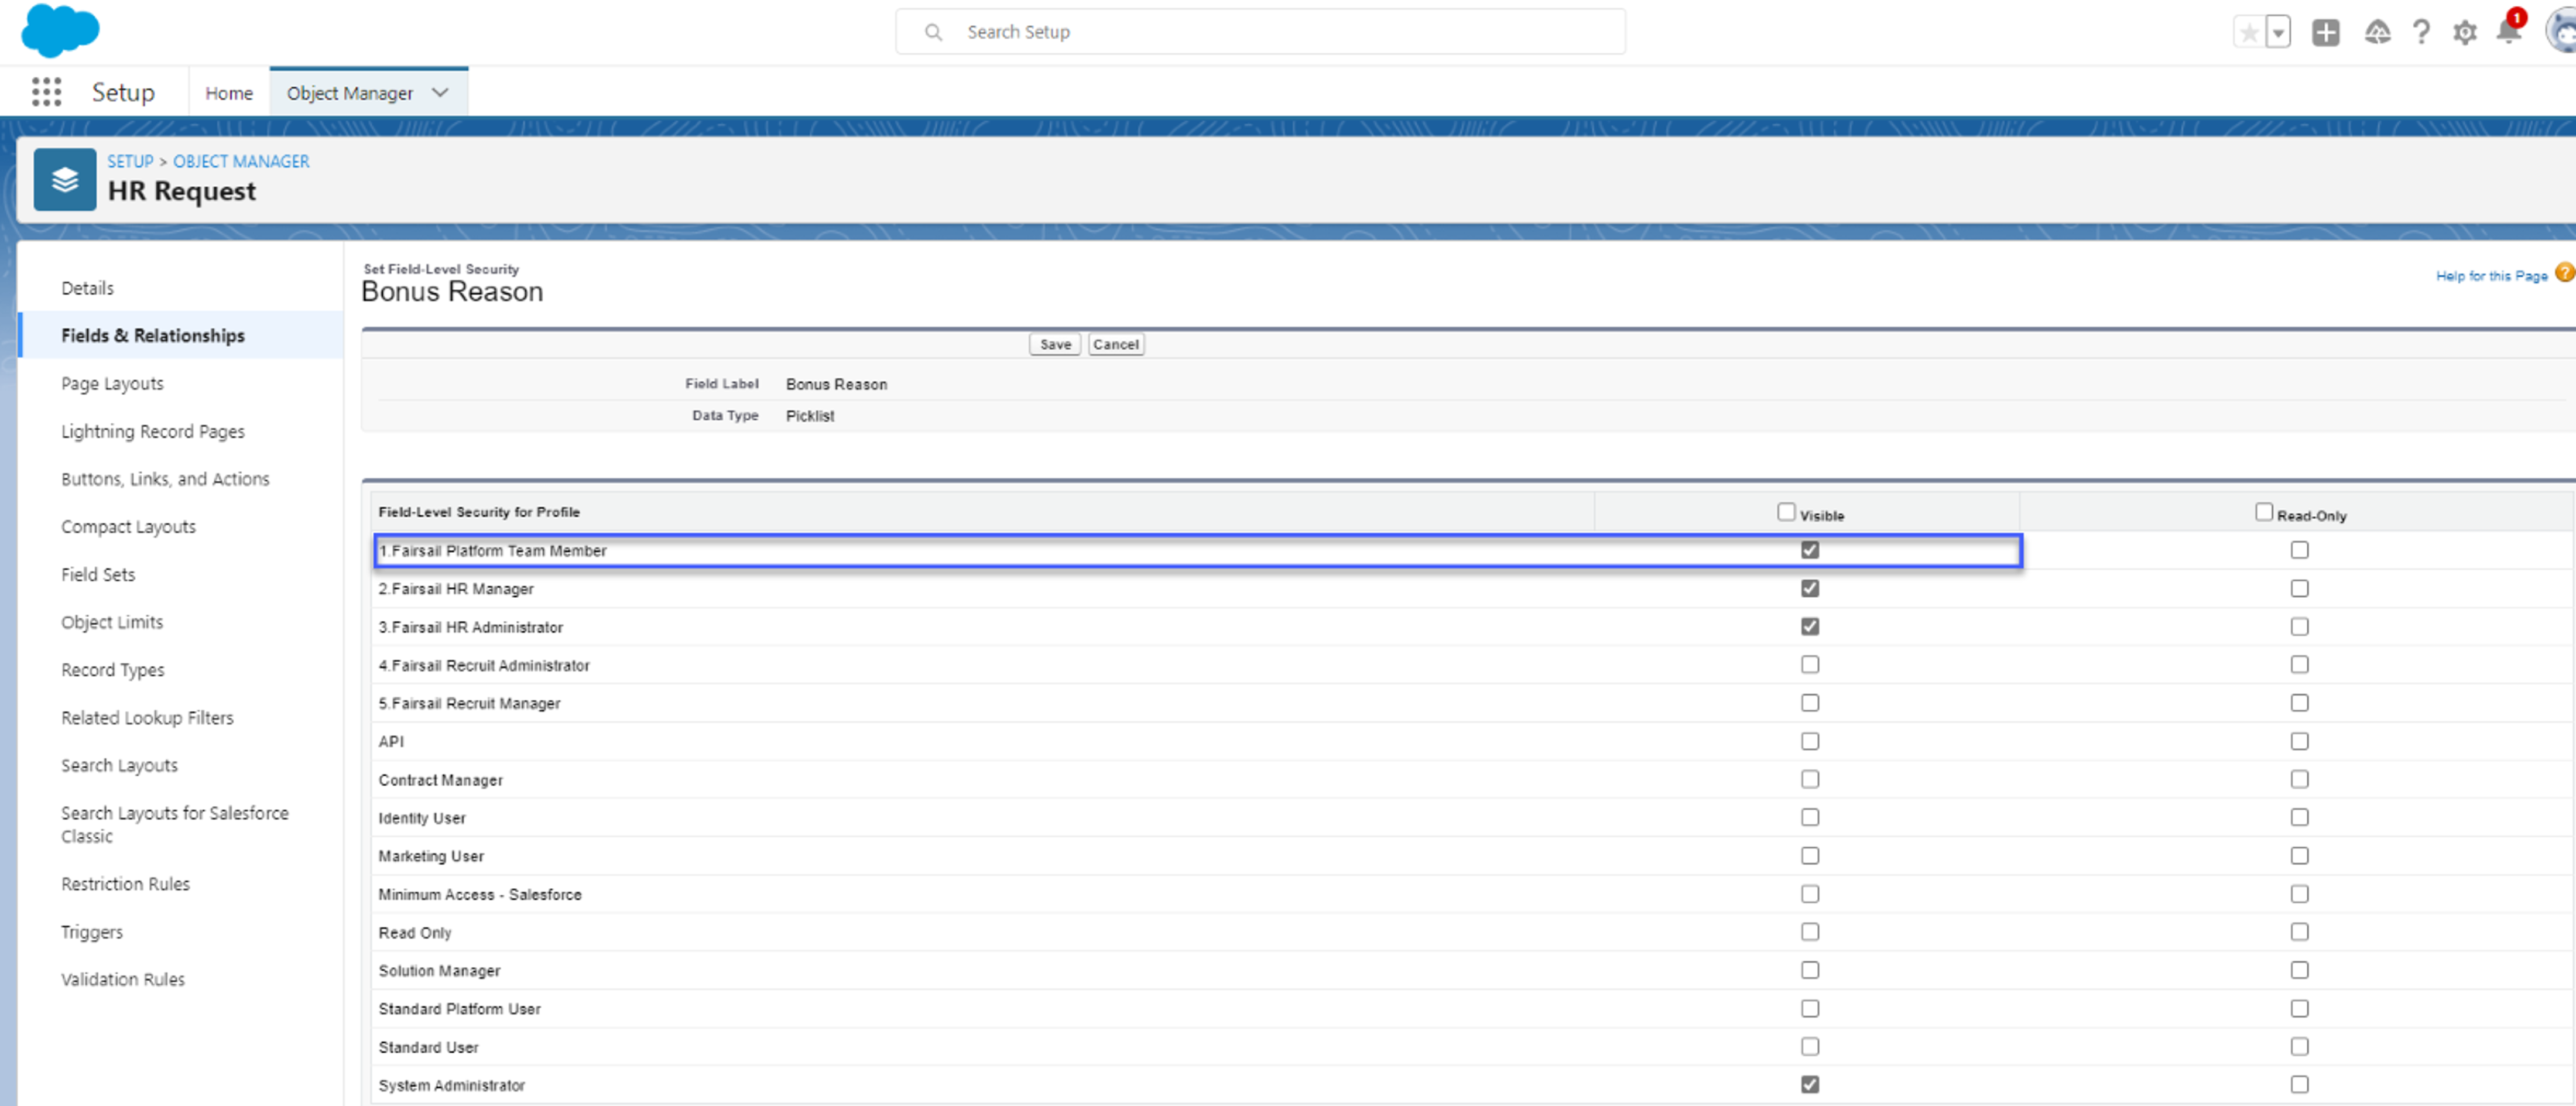Screen dimensions: 2576x1106
Task: Click the Favorites star icon
Action: (2249, 32)
